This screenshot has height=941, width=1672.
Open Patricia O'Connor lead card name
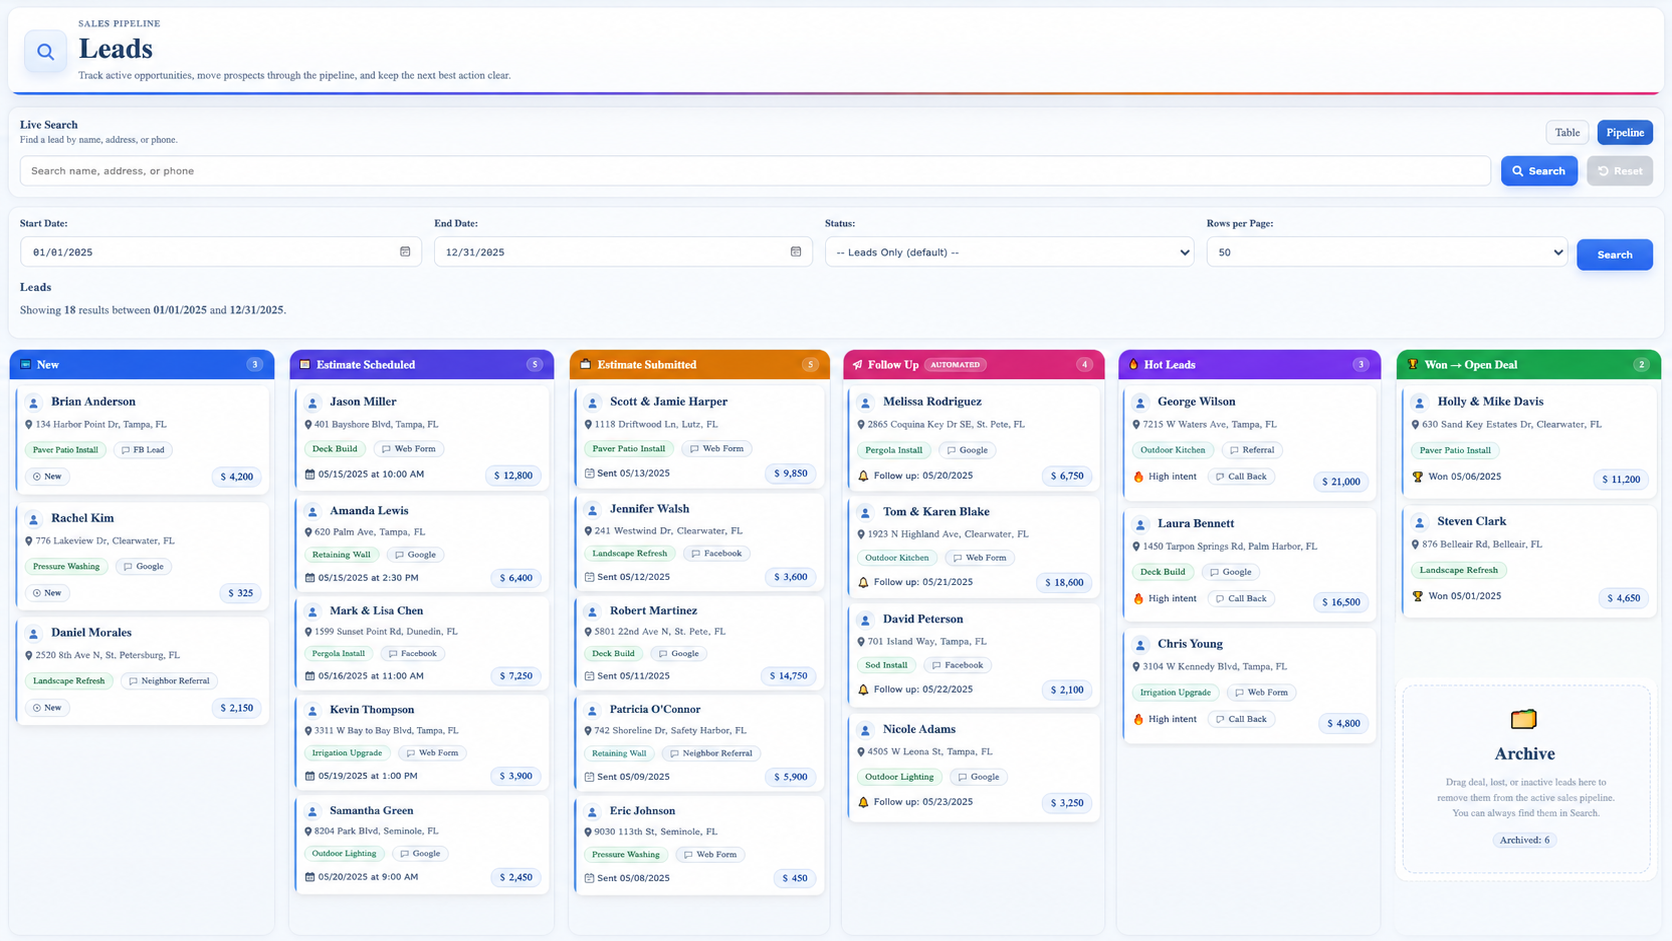coord(655,710)
